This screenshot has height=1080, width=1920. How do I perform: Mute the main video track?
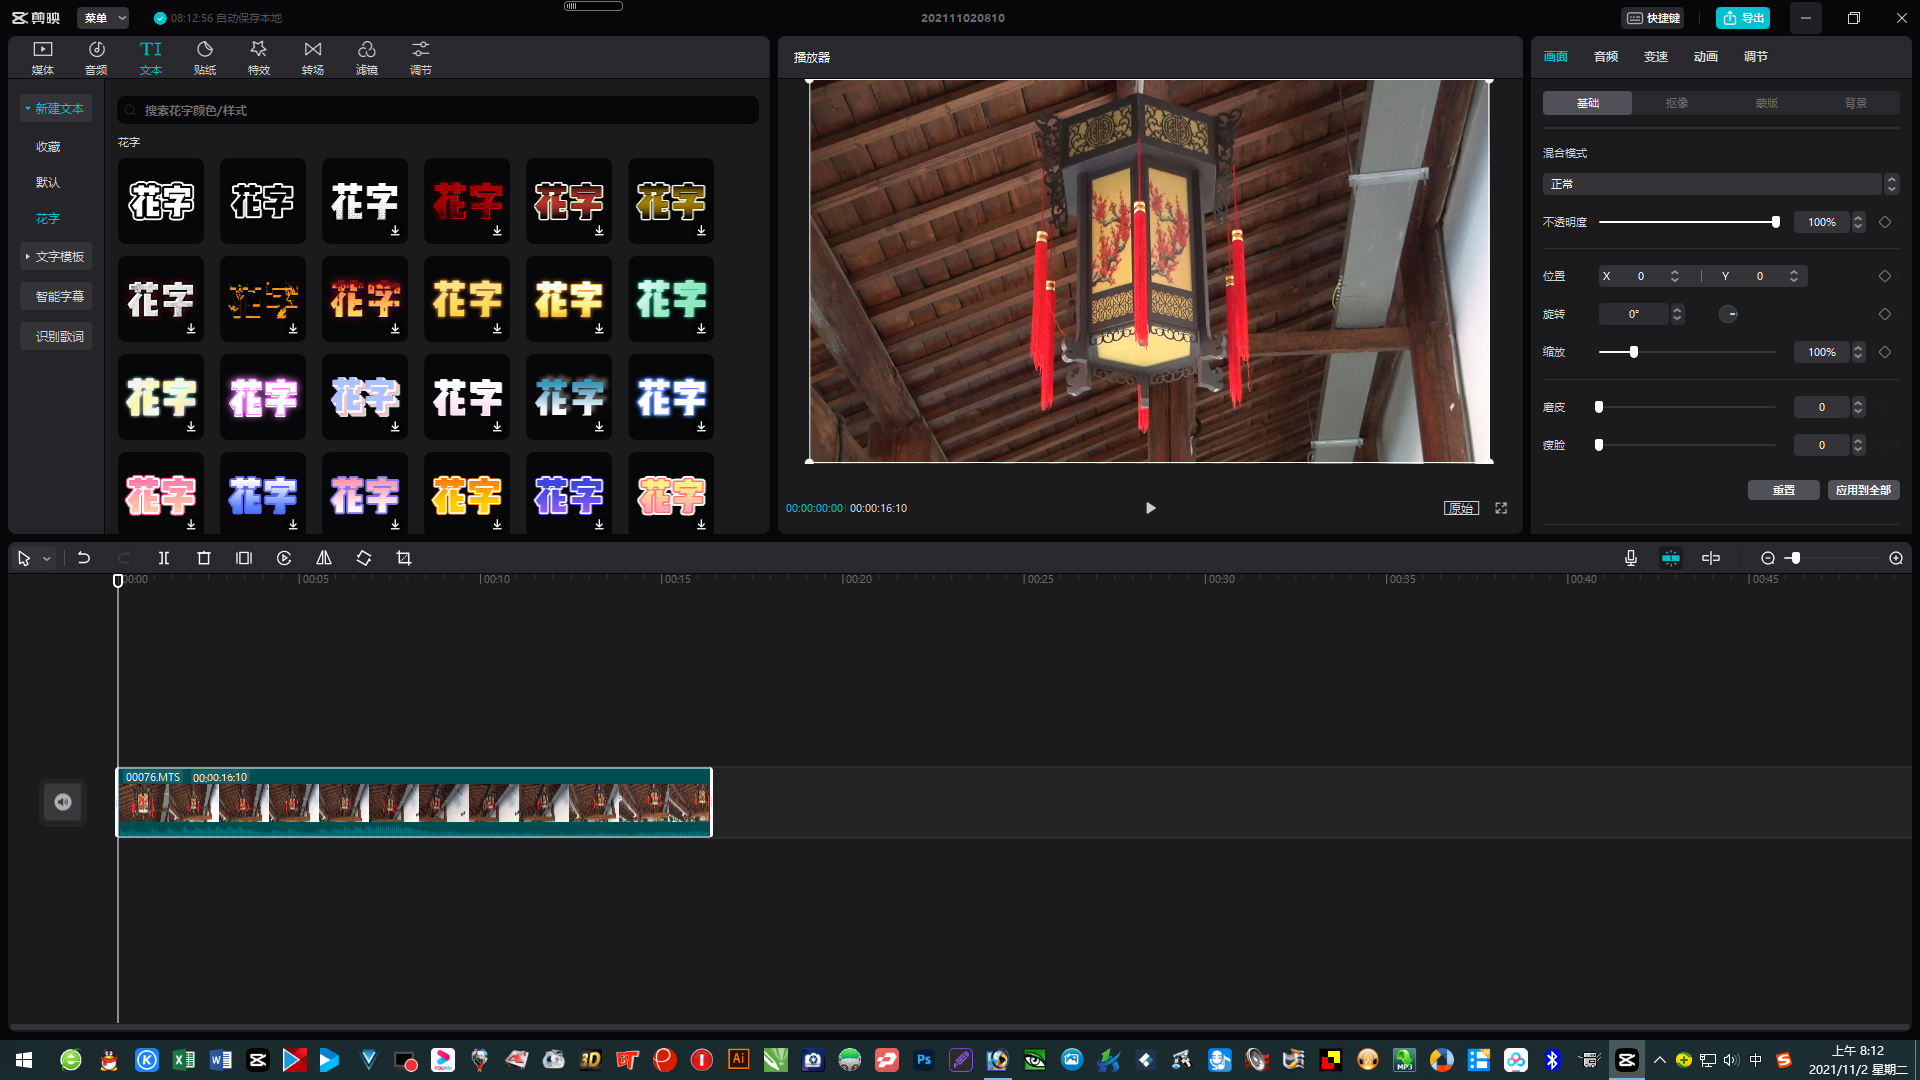[x=63, y=802]
